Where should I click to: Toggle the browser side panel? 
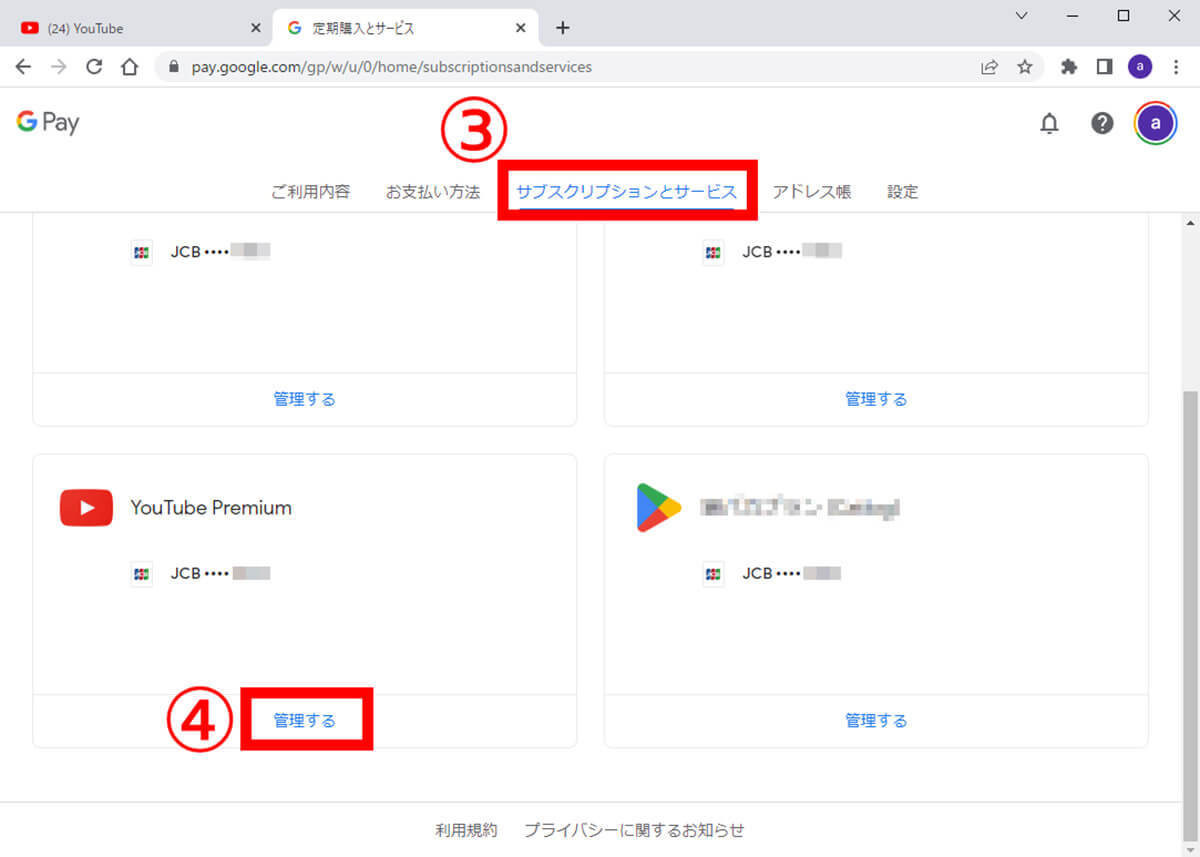(1104, 67)
